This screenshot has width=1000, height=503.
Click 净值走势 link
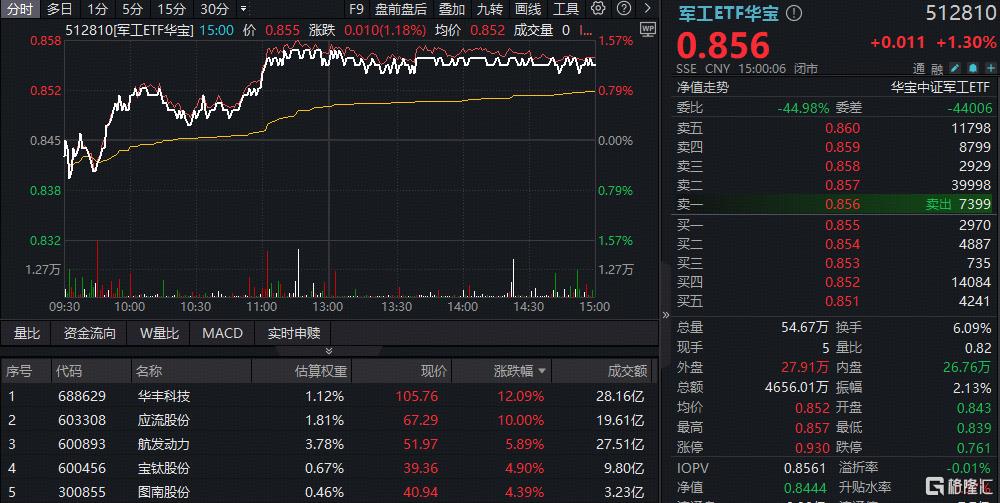tap(702, 88)
